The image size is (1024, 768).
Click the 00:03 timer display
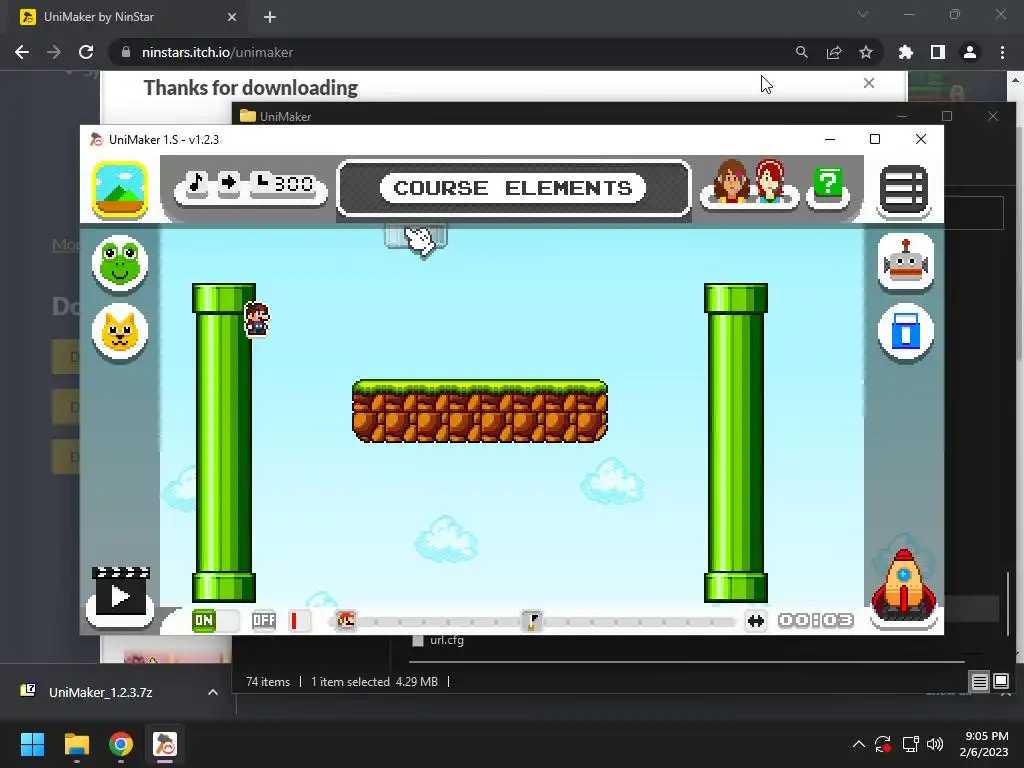[816, 620]
